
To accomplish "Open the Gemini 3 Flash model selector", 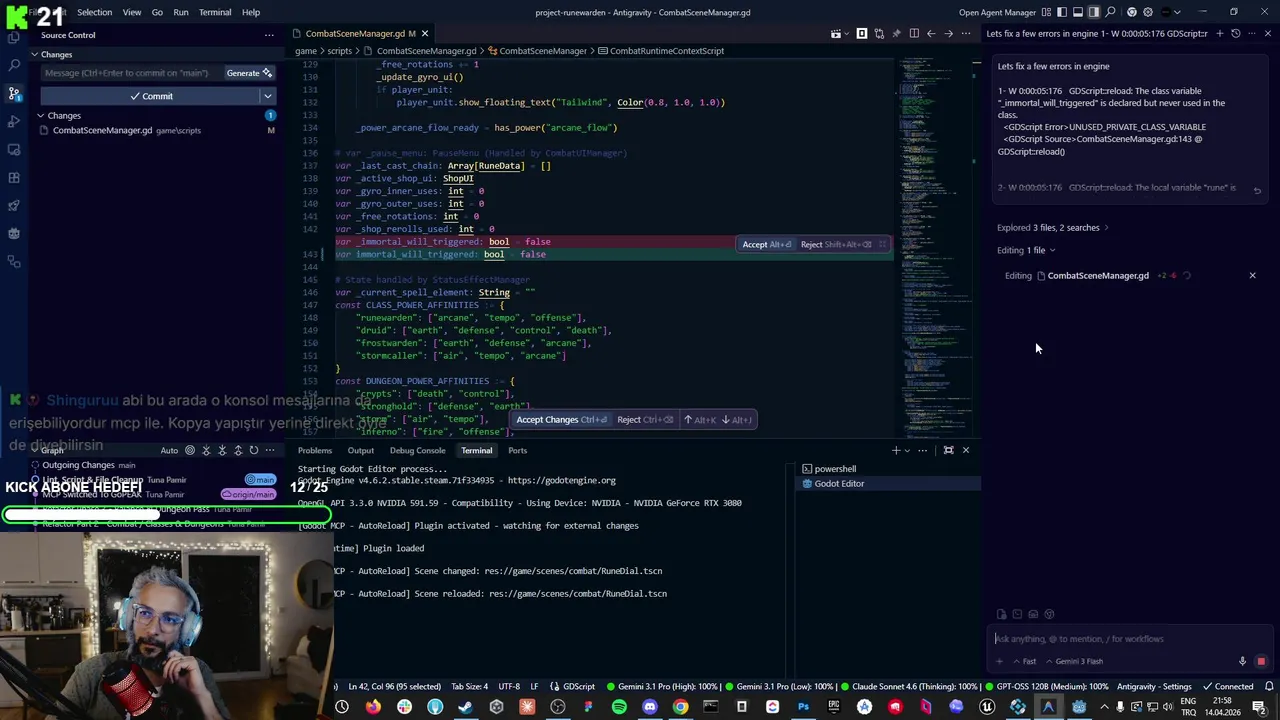I will (x=1074, y=661).
